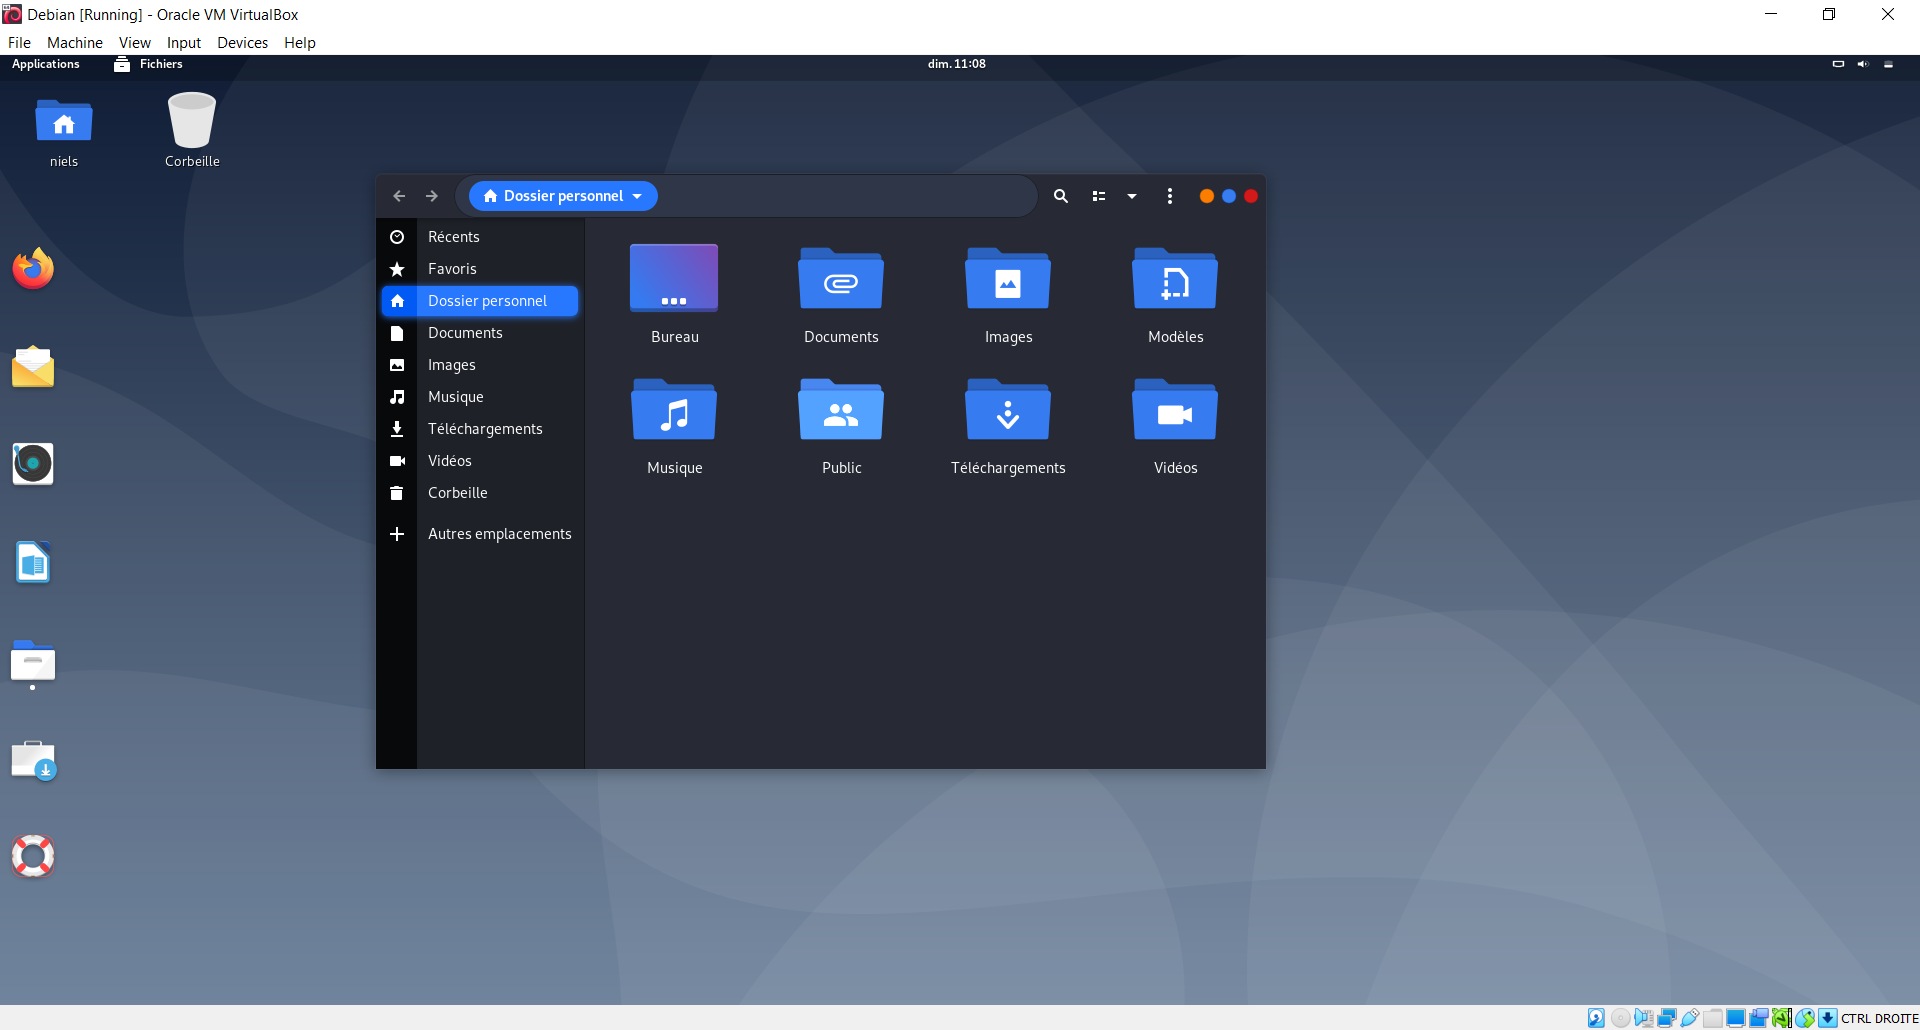Open Téléchargements in the sidebar

[x=485, y=429]
